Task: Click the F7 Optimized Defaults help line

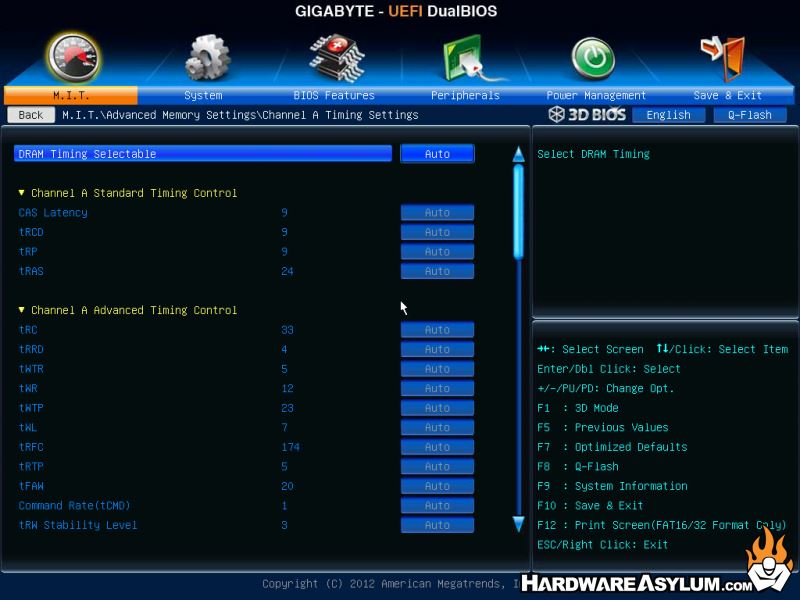Action: (612, 447)
